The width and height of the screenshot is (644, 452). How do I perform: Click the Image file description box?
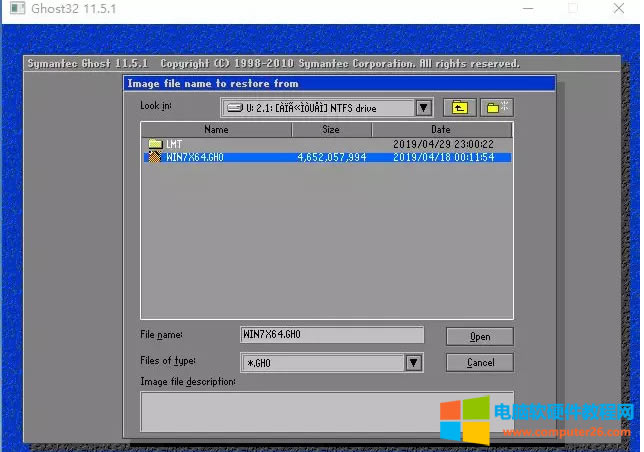[x=327, y=411]
